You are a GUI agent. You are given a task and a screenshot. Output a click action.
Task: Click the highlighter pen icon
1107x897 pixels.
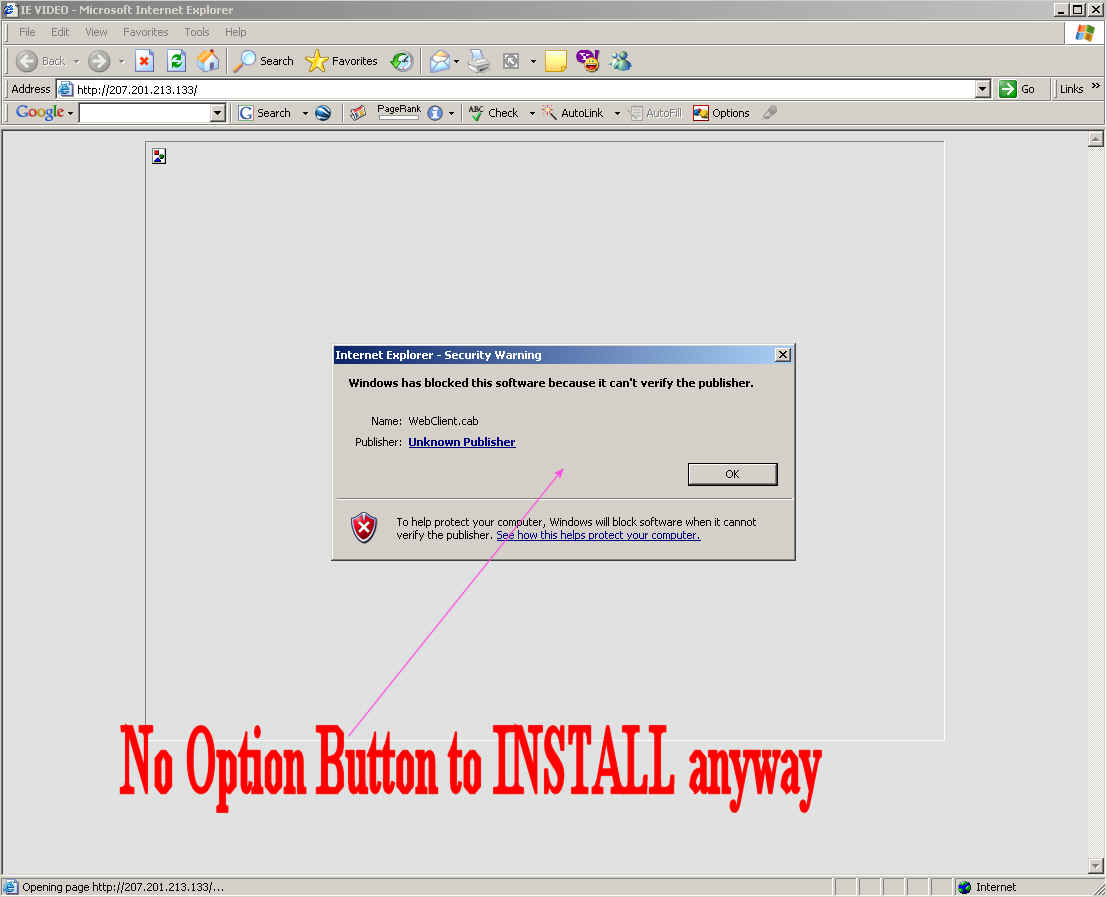(x=770, y=112)
